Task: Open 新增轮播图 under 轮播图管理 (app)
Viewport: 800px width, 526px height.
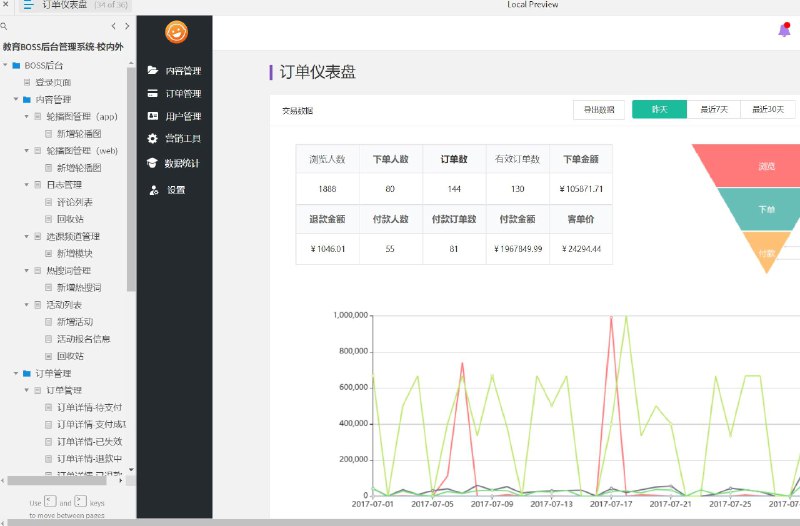Action: click(79, 134)
